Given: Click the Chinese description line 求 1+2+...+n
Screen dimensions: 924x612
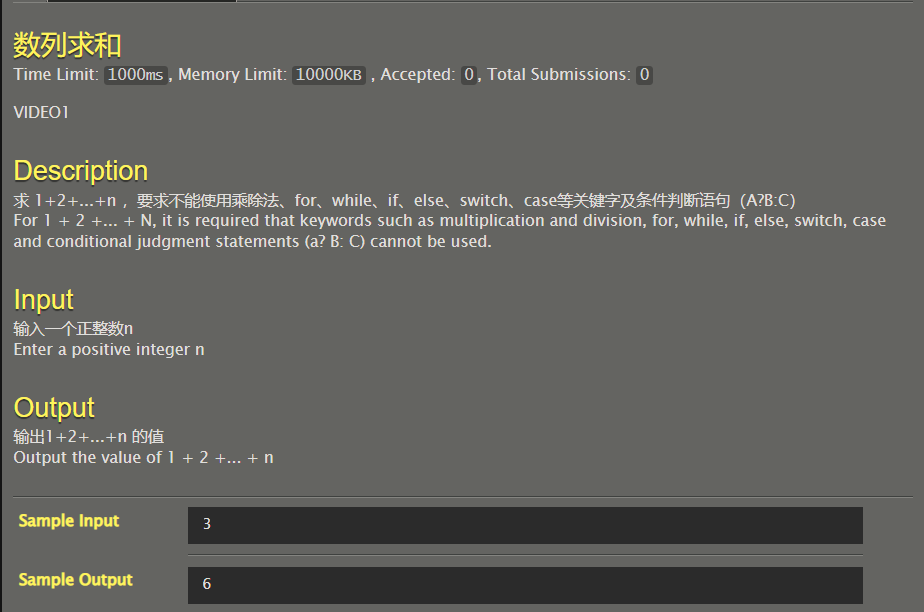Looking at the screenshot, I should pos(404,200).
